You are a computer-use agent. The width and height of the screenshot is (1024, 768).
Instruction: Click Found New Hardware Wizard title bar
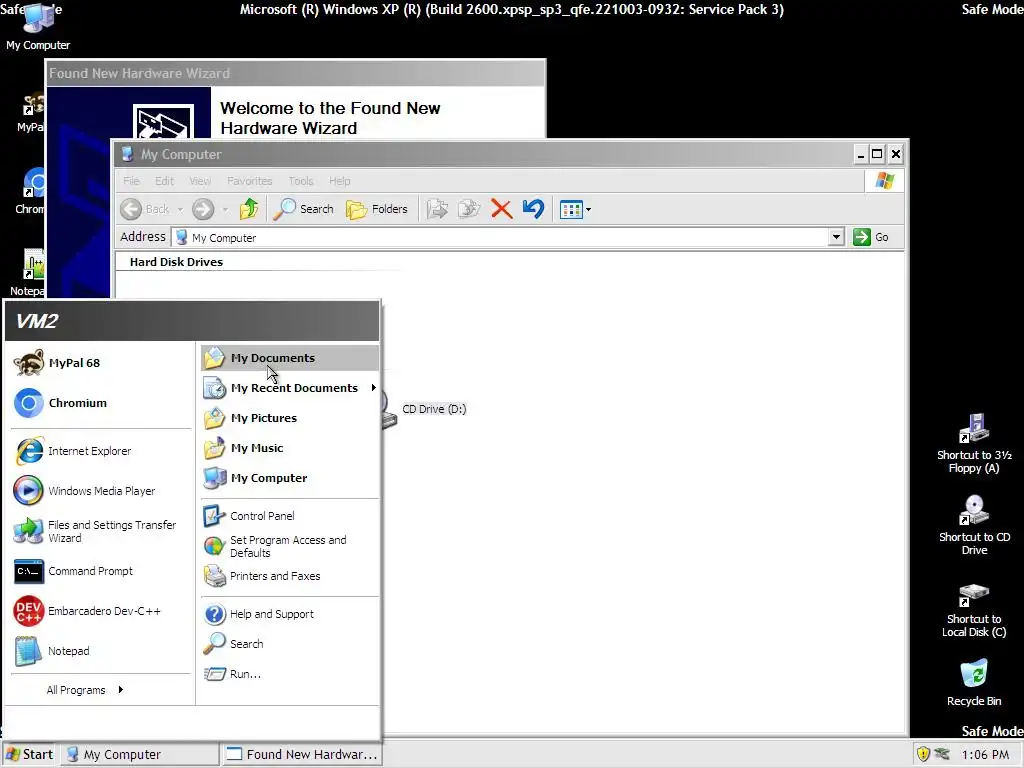coord(296,73)
